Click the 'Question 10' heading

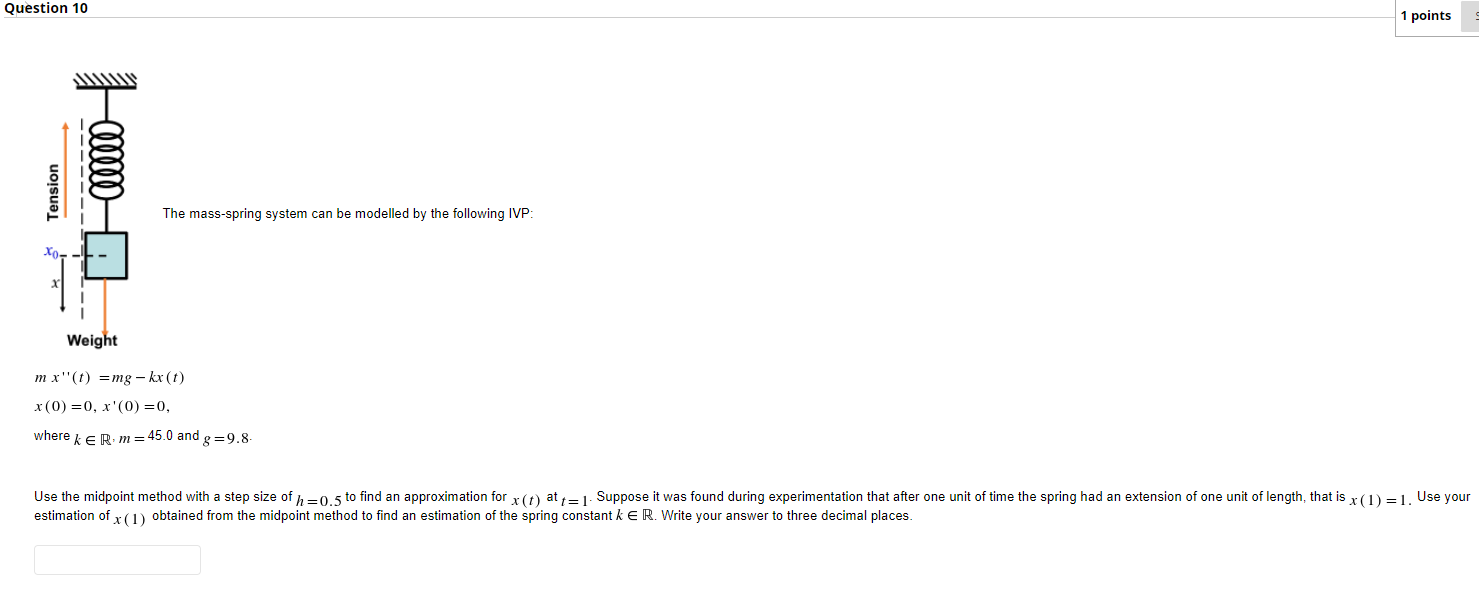click(45, 8)
